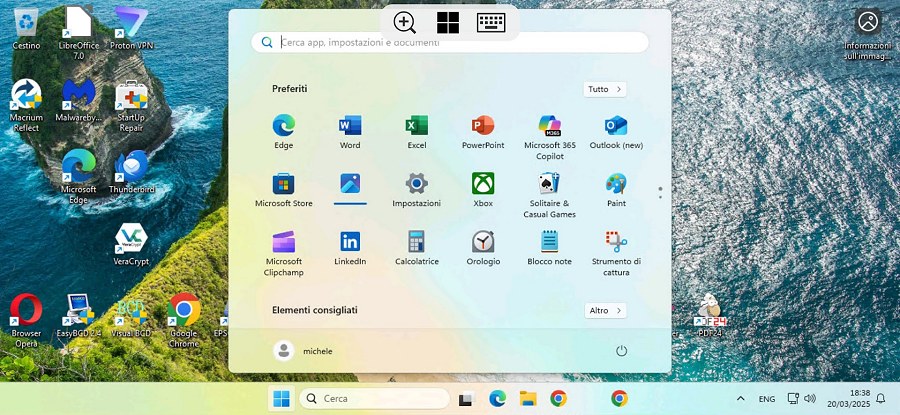
Task: Open the Cestino recycle bin on desktop
Action: (x=26, y=28)
